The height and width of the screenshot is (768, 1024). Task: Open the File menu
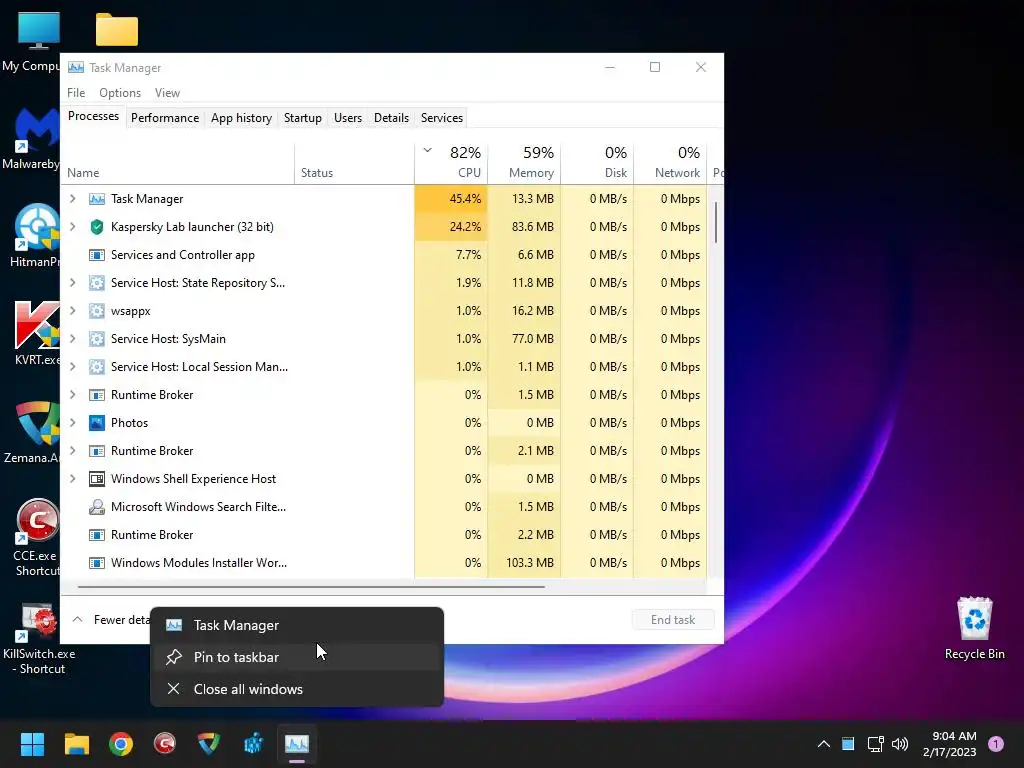click(x=76, y=93)
